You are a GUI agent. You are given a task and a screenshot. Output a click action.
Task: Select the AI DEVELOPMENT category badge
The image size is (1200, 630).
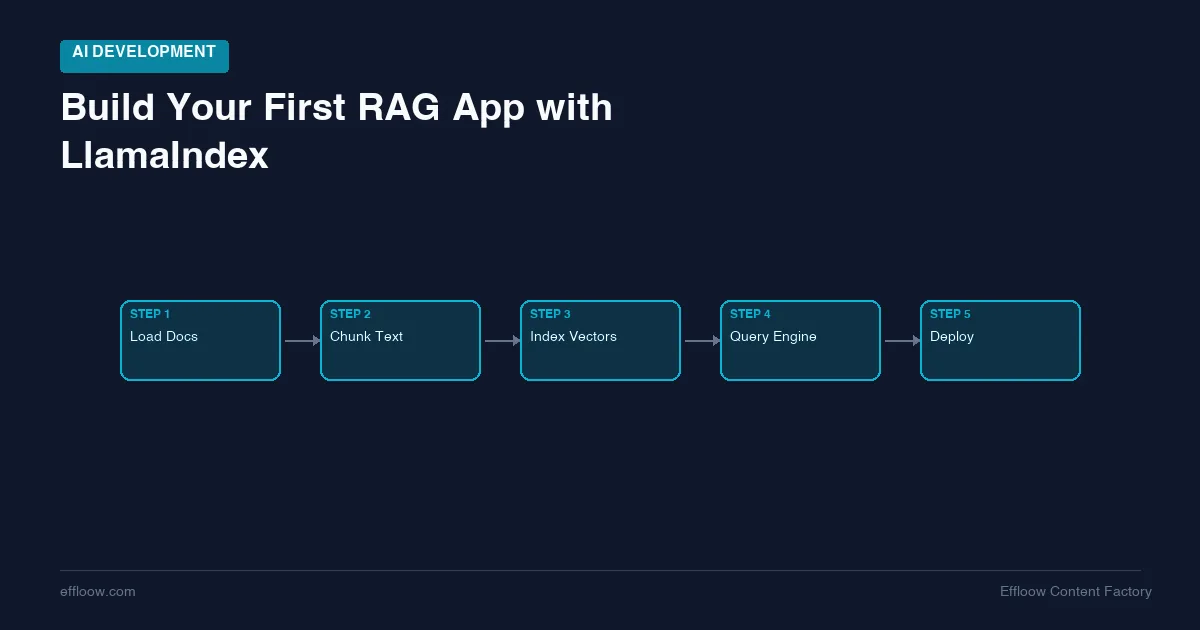tap(144, 56)
